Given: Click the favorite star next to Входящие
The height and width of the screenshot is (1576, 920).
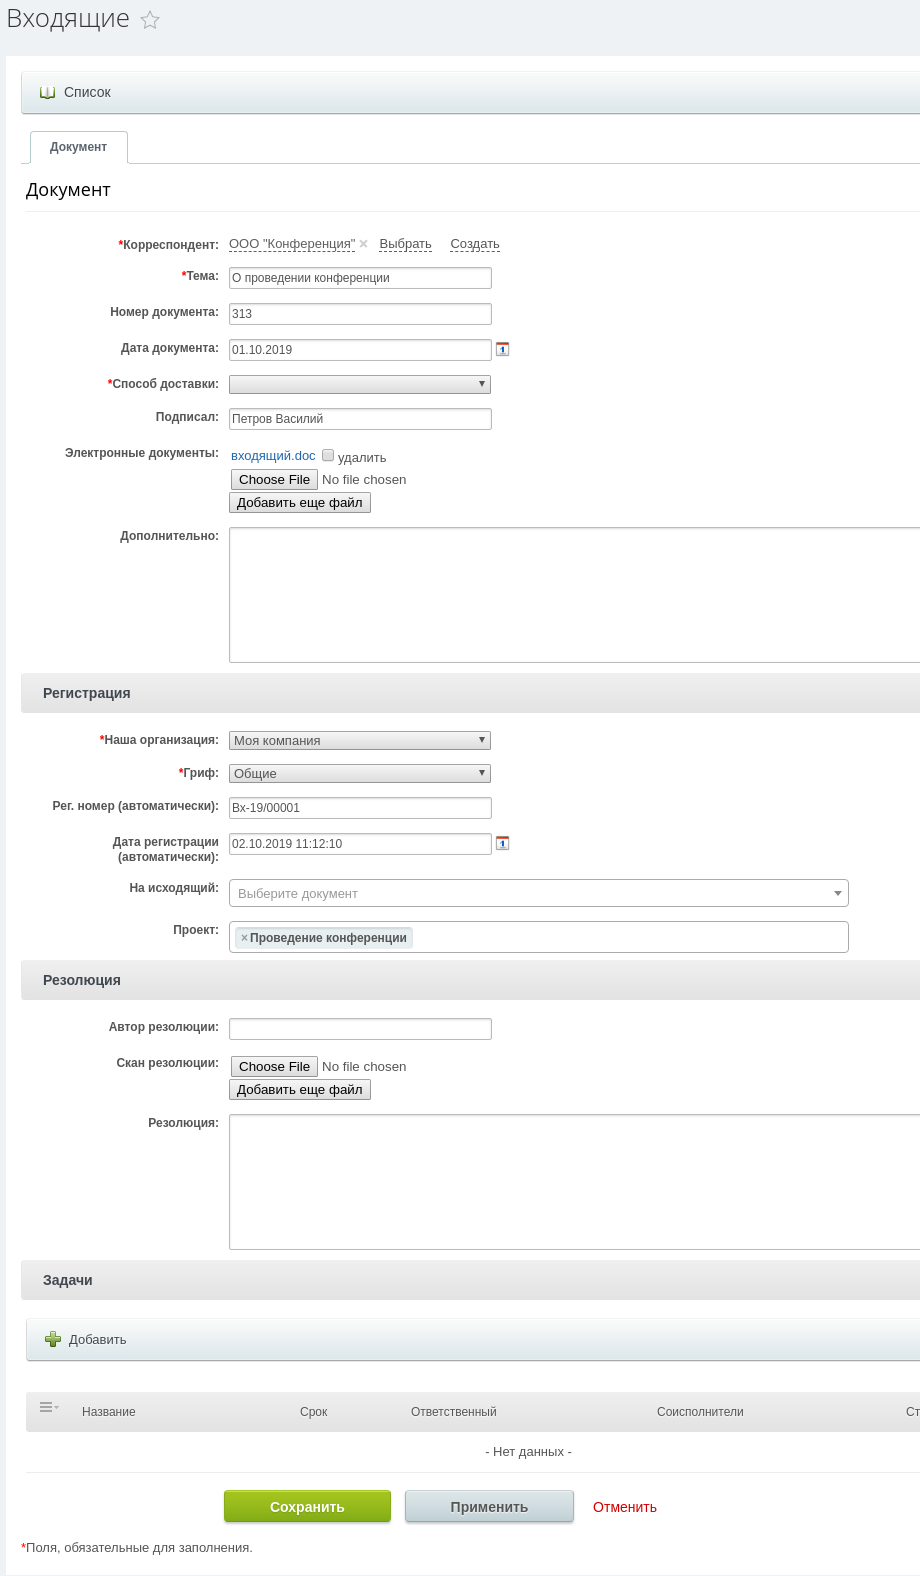Looking at the screenshot, I should pos(150,20).
